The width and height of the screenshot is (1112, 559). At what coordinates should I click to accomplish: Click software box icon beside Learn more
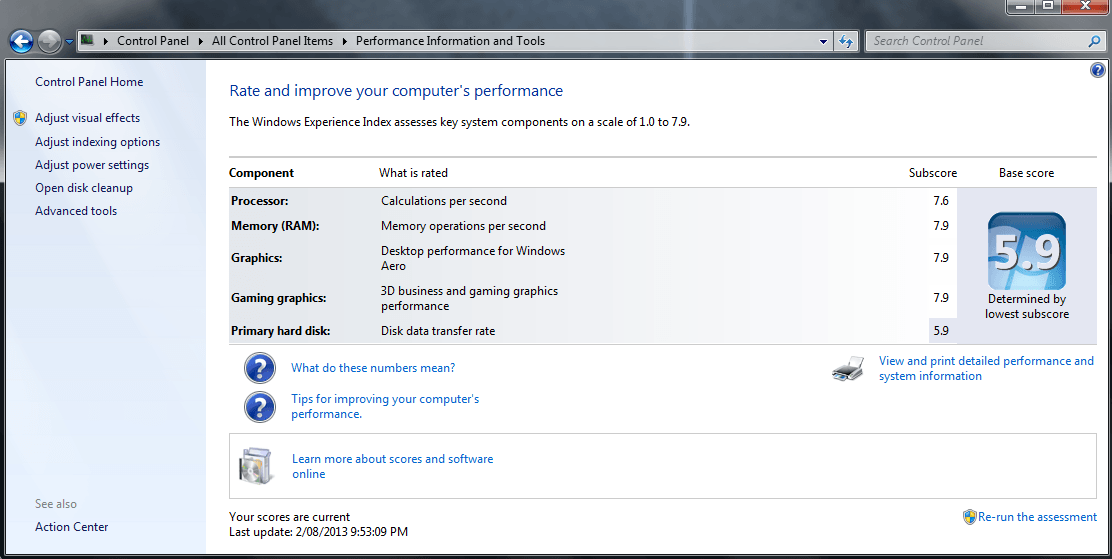pyautogui.click(x=256, y=466)
